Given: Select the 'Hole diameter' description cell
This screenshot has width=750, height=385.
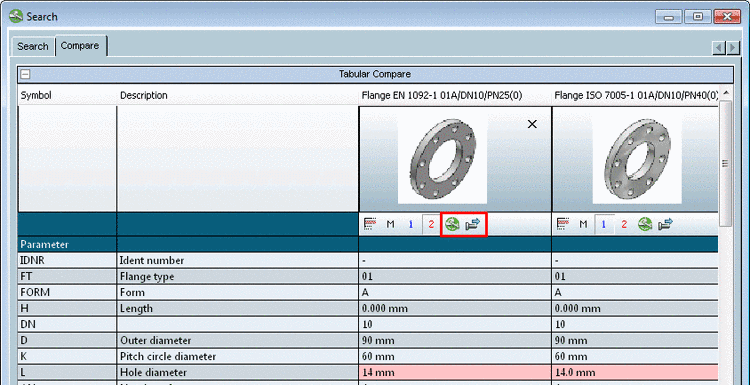Looking at the screenshot, I should [x=238, y=372].
